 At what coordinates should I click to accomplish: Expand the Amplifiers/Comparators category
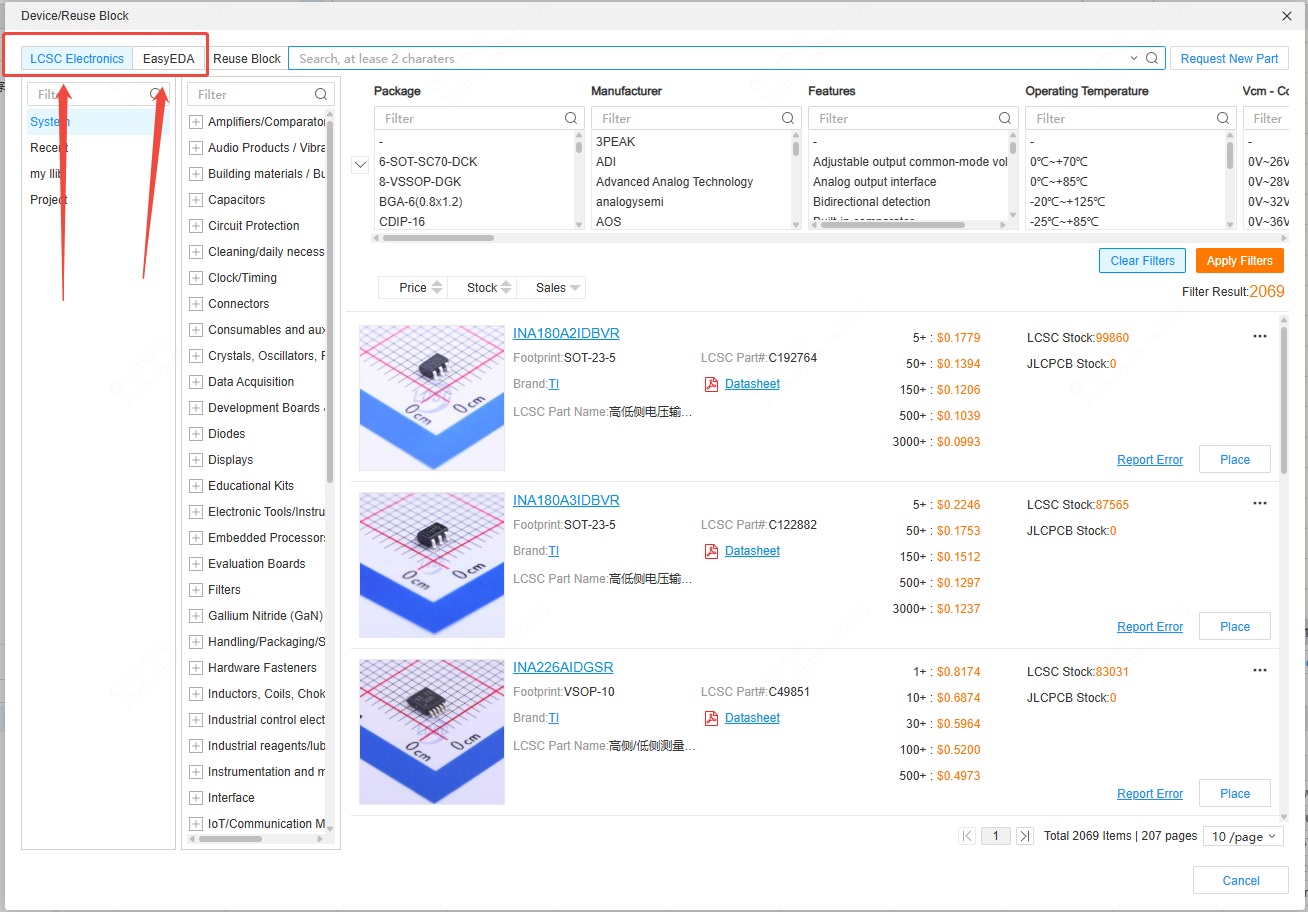tap(196, 122)
